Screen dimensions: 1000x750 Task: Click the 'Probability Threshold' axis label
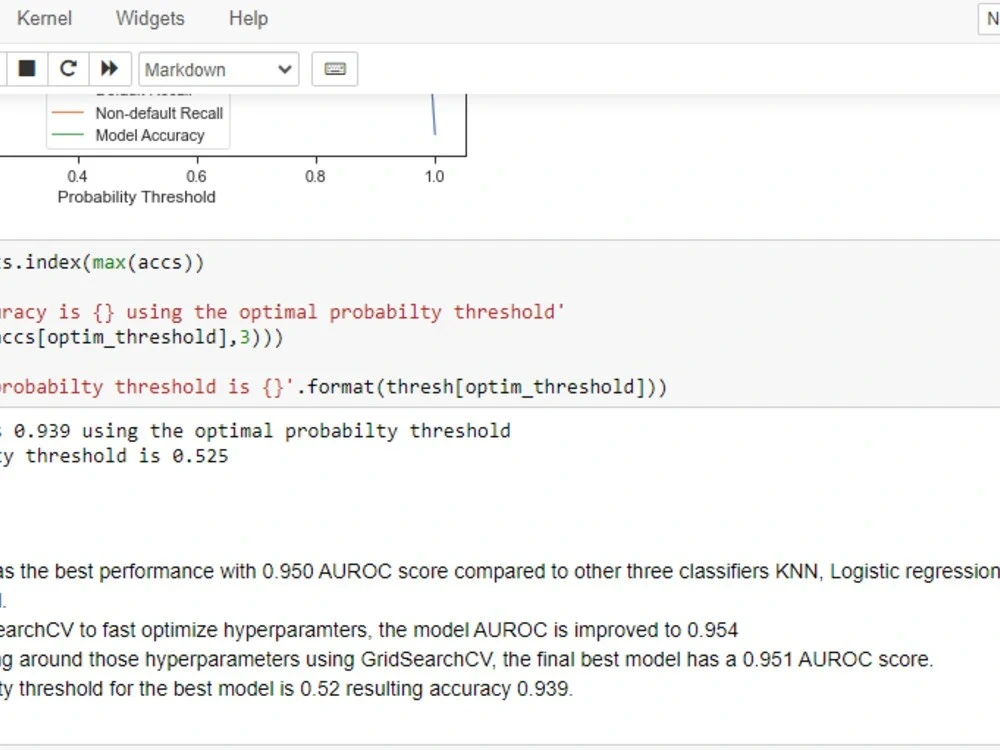coord(136,197)
